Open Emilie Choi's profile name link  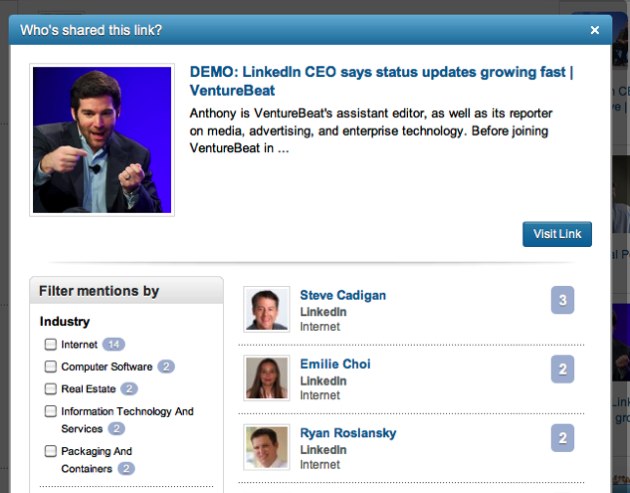coord(335,364)
